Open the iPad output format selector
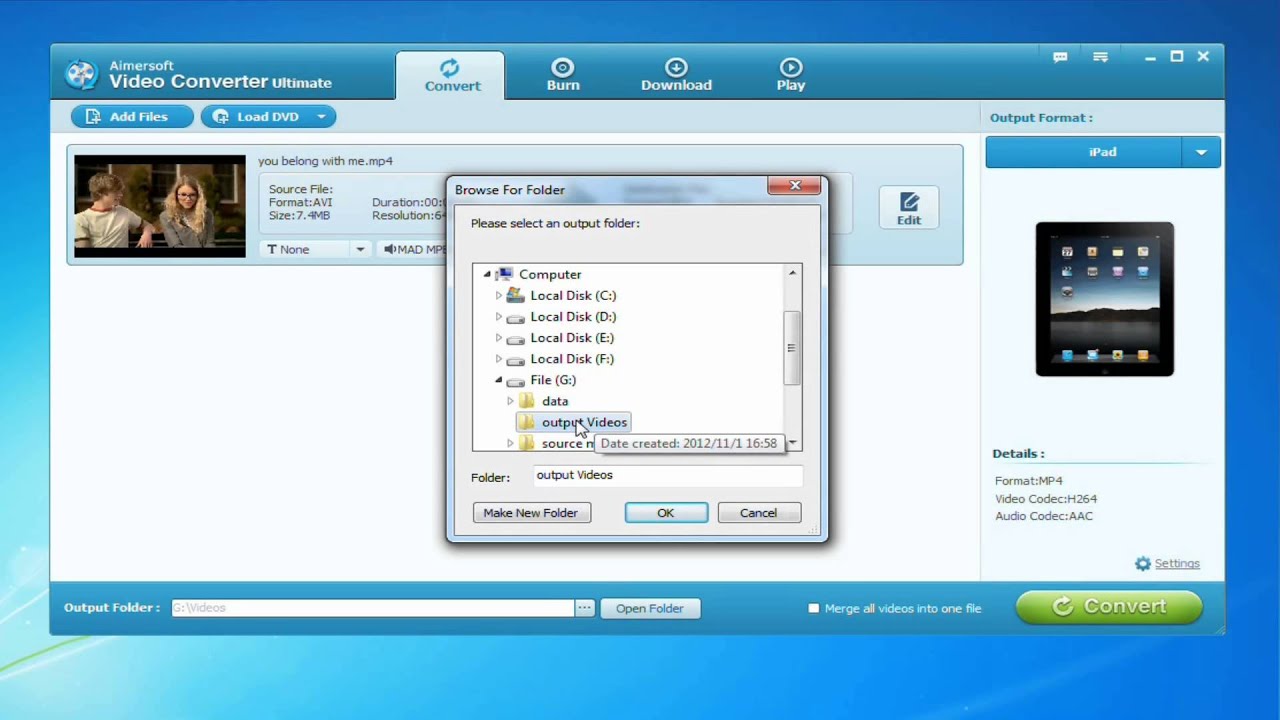Image resolution: width=1280 pixels, height=720 pixels. point(1083,152)
